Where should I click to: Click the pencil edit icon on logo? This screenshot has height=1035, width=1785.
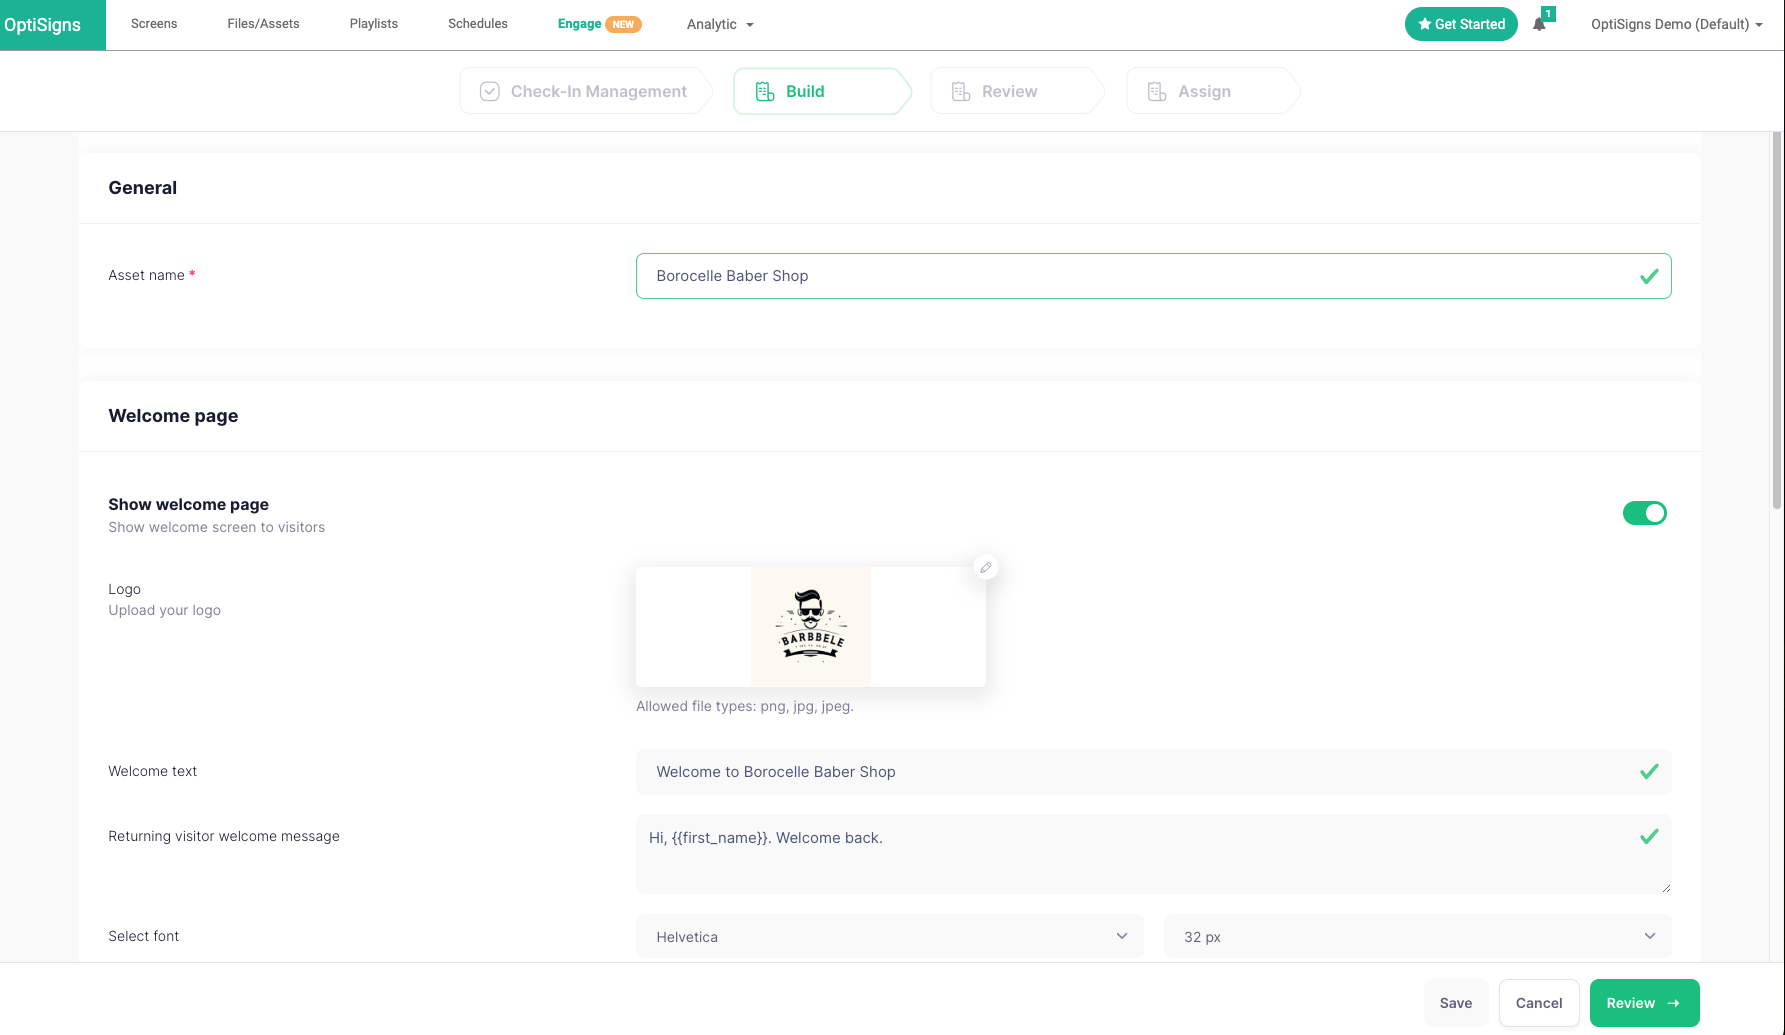(x=985, y=568)
